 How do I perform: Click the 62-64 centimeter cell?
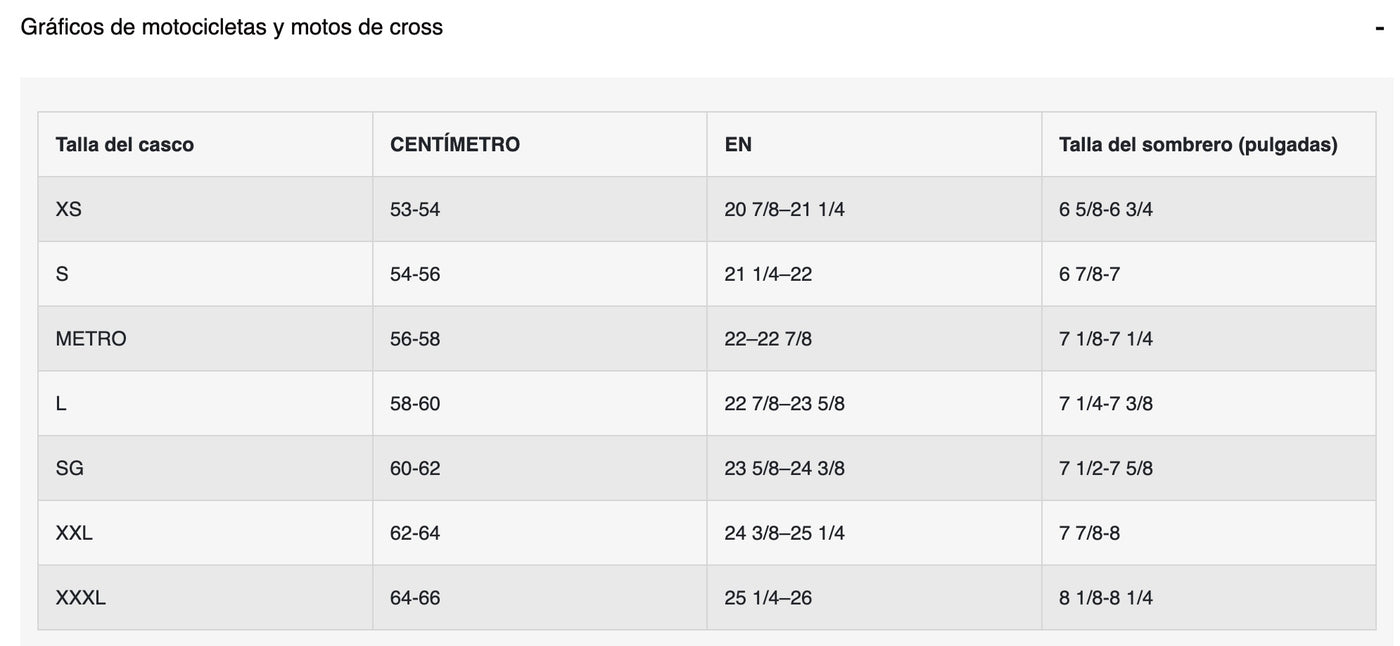pyautogui.click(x=415, y=533)
